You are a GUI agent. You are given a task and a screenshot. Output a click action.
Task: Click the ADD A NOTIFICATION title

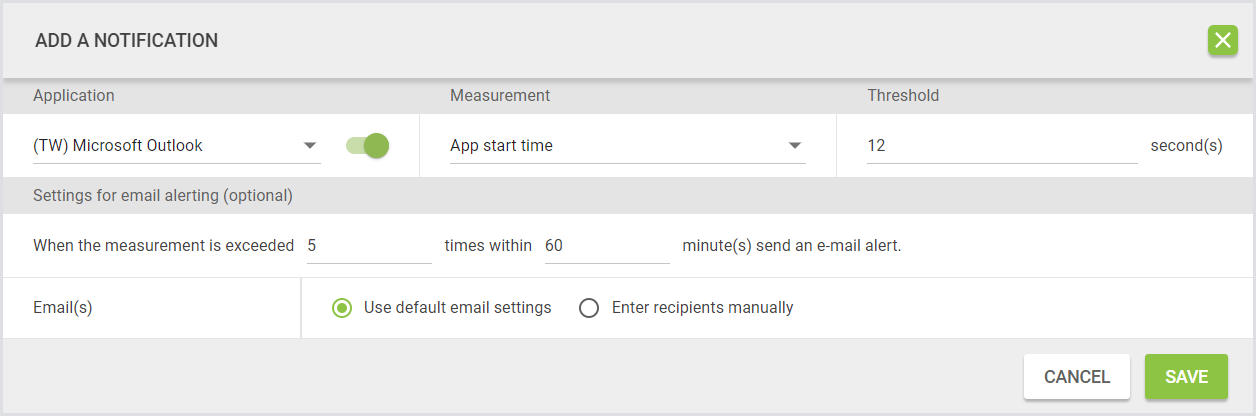pos(127,41)
